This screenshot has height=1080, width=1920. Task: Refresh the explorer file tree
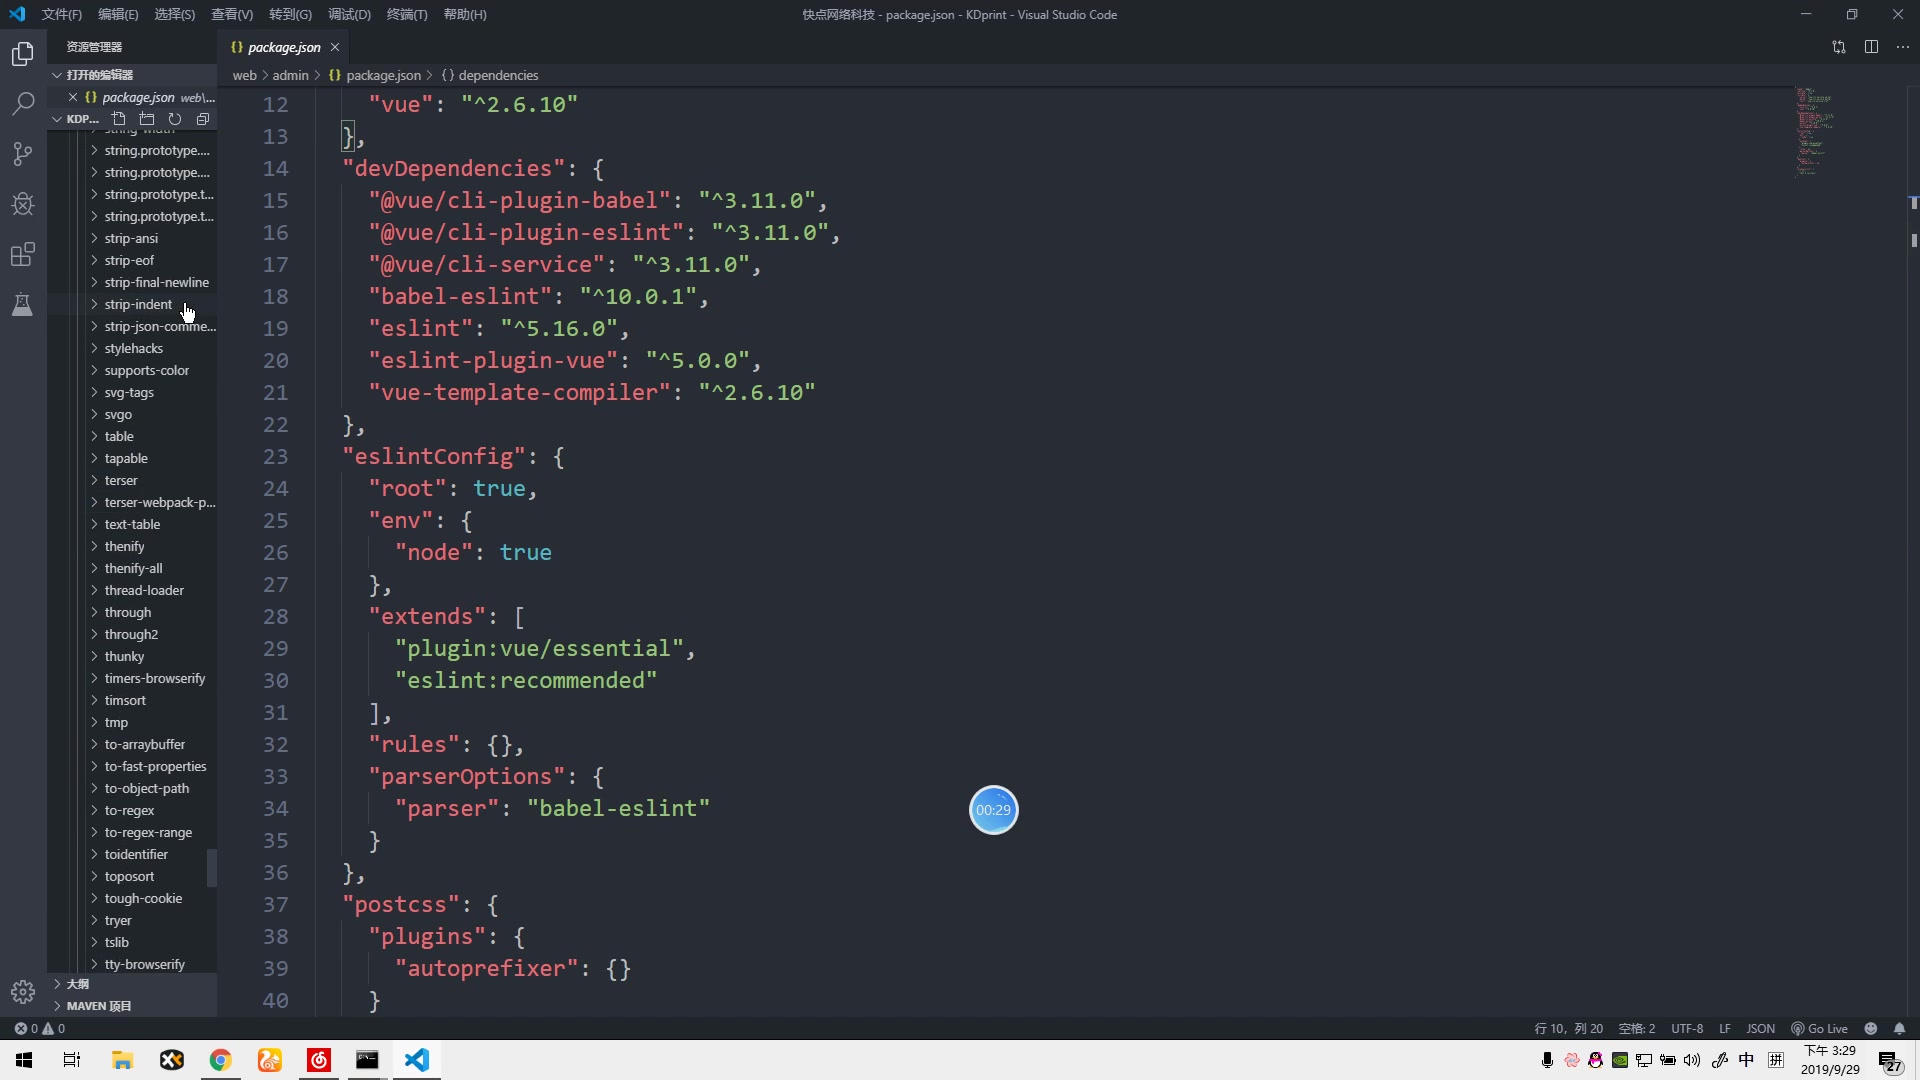point(175,119)
